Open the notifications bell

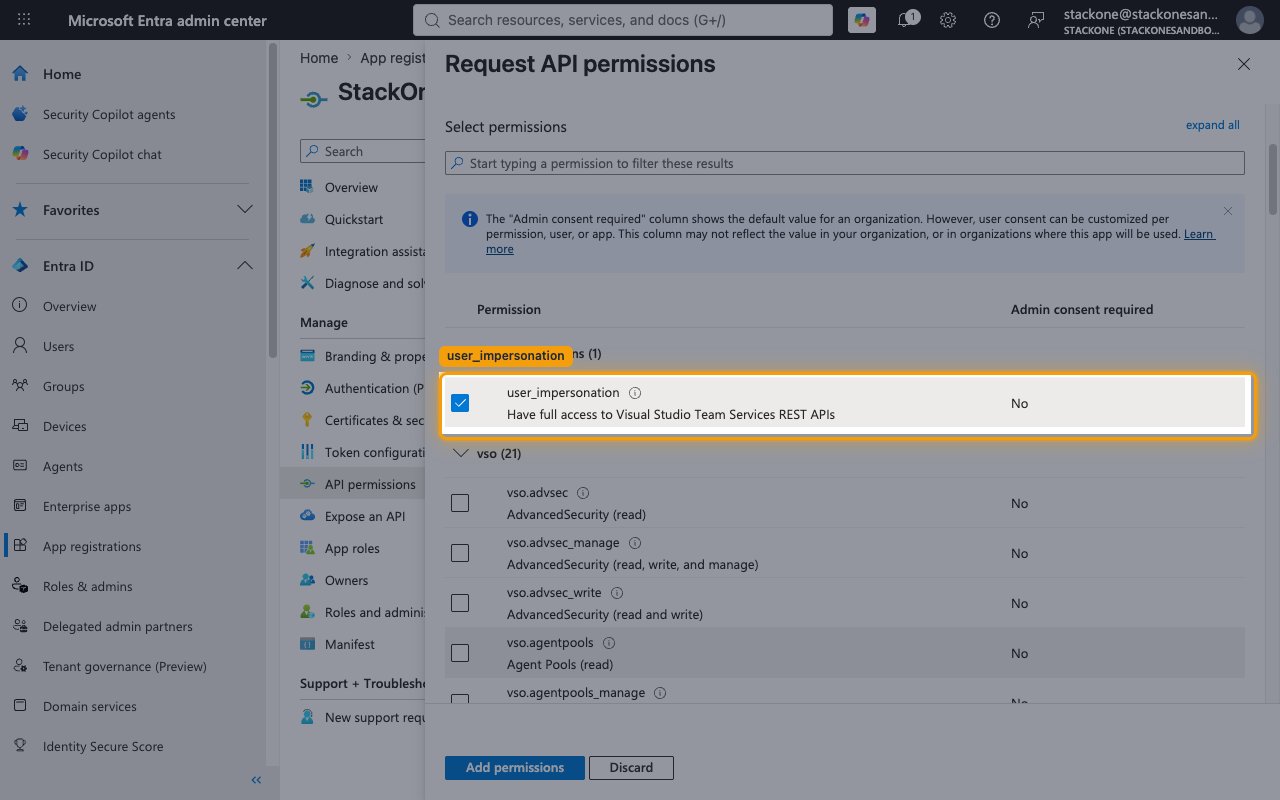point(906,20)
